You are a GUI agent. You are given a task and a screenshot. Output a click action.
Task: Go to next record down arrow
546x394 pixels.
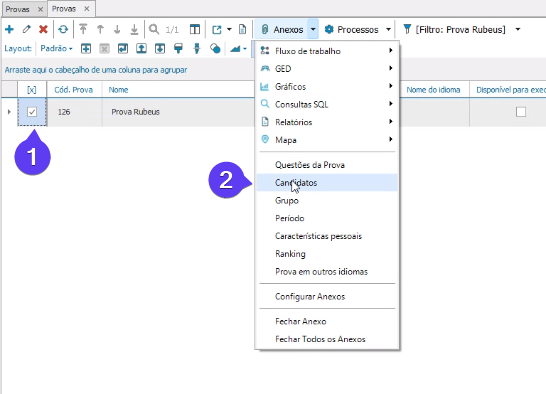tap(117, 29)
